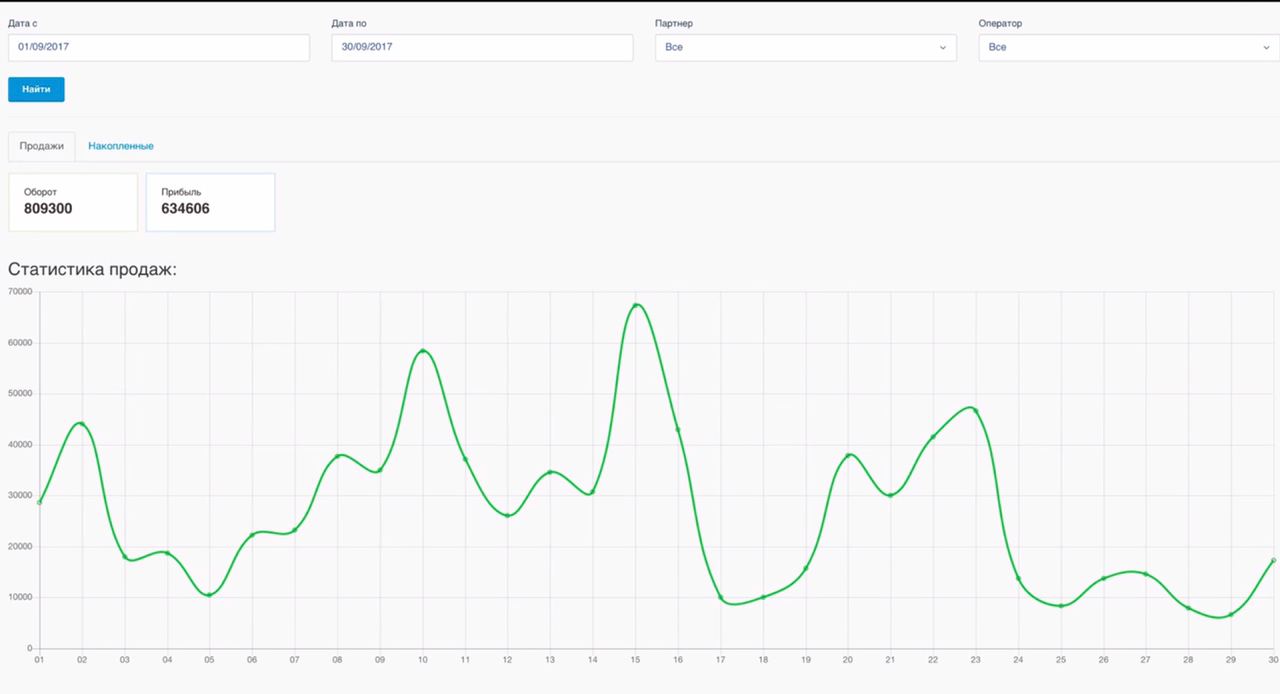
Task: Click the Оборот 809300 card
Action: pos(73,202)
